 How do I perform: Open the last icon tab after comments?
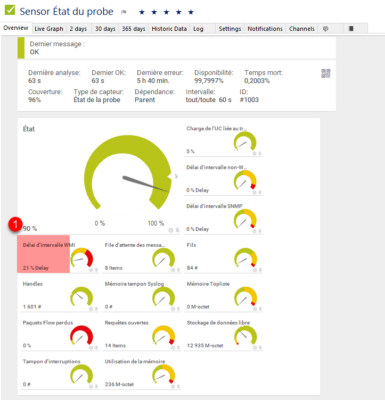tap(351, 29)
